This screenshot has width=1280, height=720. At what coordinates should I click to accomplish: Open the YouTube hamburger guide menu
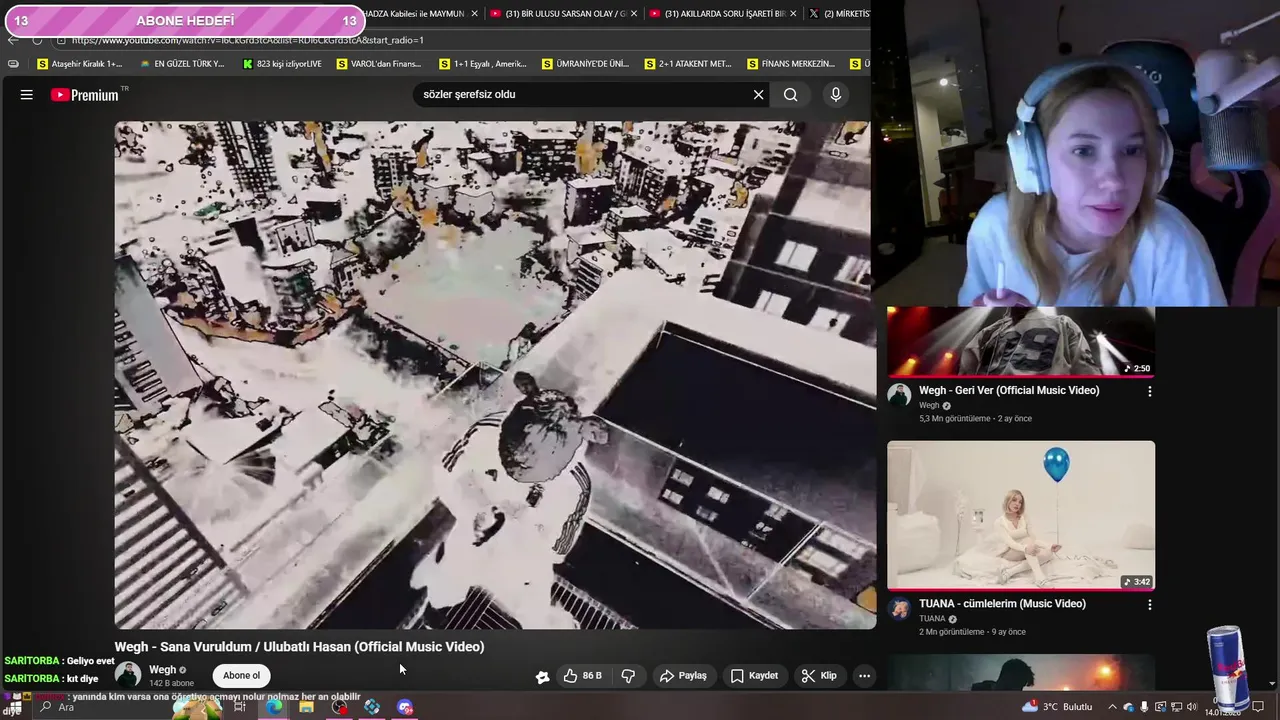click(x=27, y=95)
